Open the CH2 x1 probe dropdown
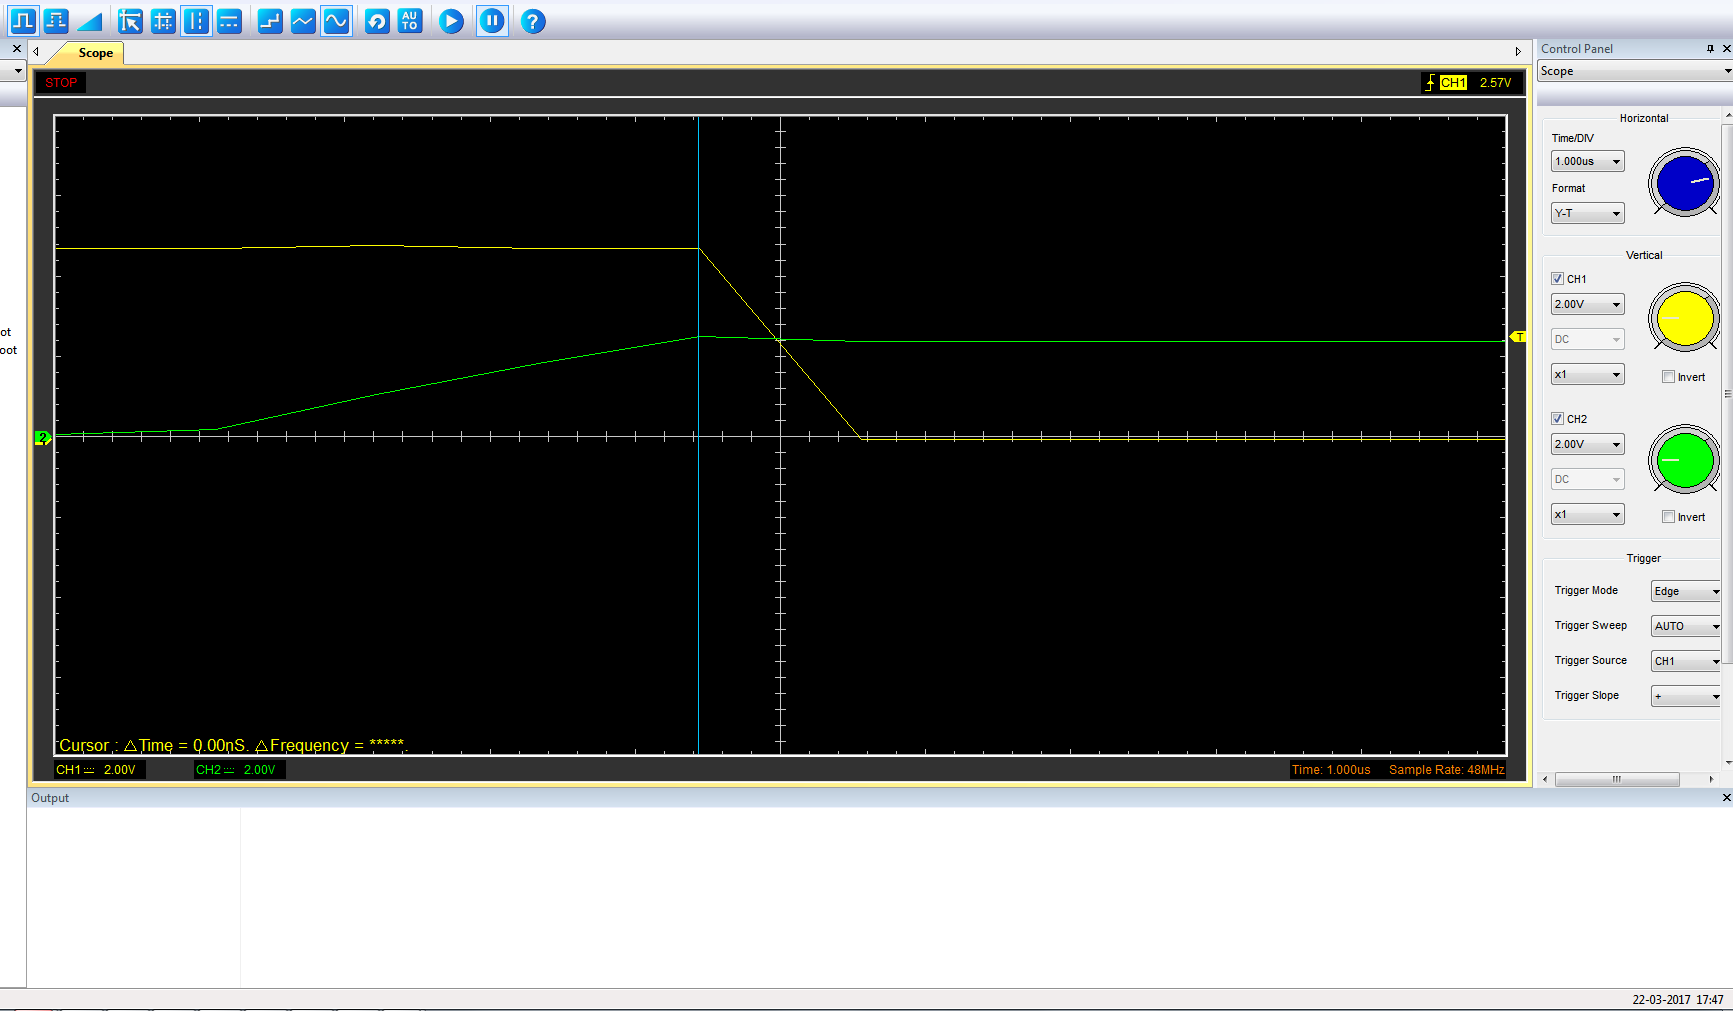The height and width of the screenshot is (1011, 1733). click(1588, 514)
